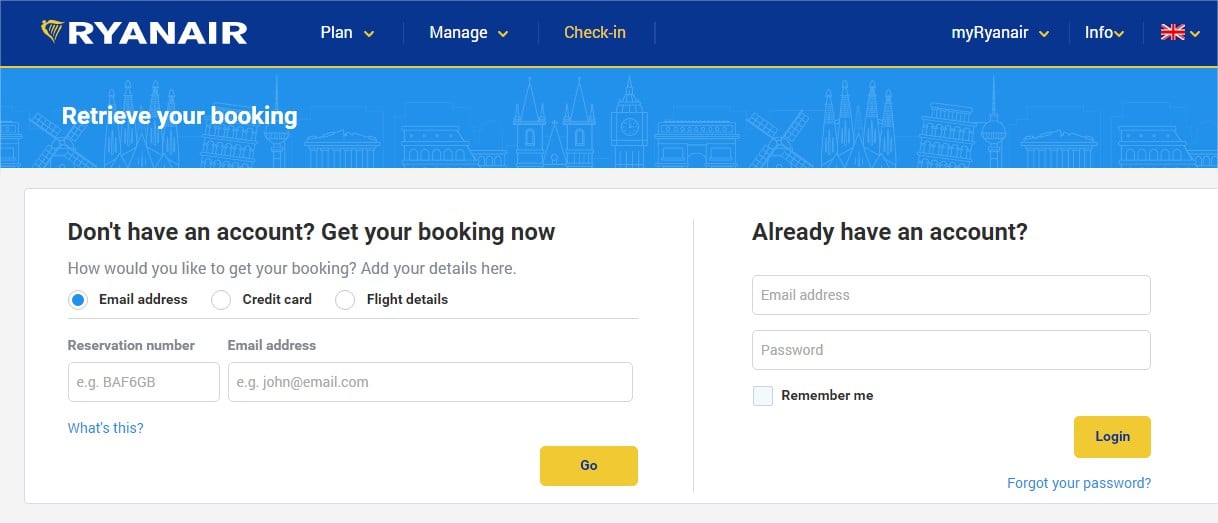Click the account login Email address field
This screenshot has height=523, width=1218.
(x=951, y=295)
